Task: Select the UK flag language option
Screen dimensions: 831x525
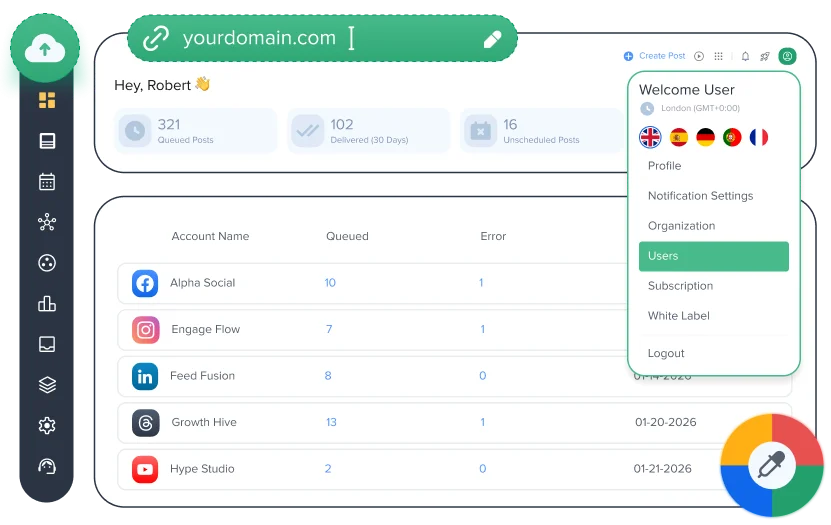Action: (650, 137)
